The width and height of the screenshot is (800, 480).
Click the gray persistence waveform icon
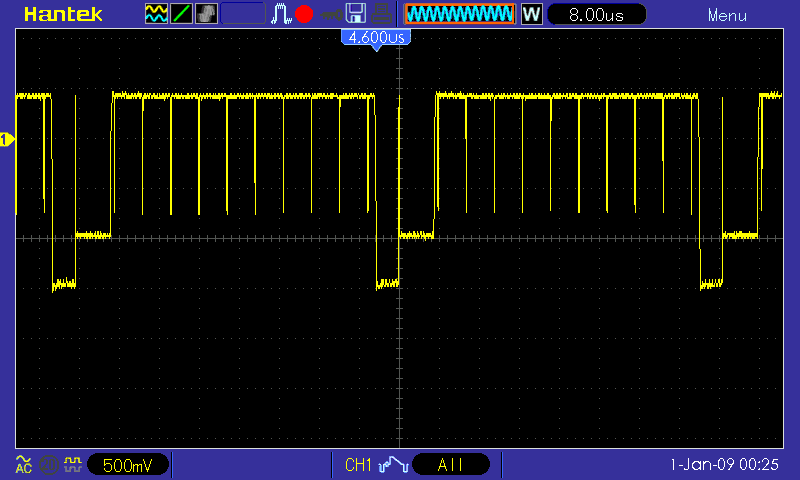(x=206, y=14)
